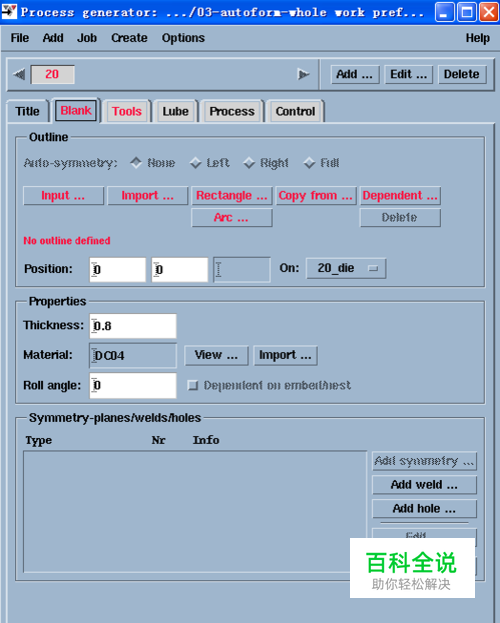Click the step number 20 field
The height and width of the screenshot is (623, 500).
(x=52, y=74)
